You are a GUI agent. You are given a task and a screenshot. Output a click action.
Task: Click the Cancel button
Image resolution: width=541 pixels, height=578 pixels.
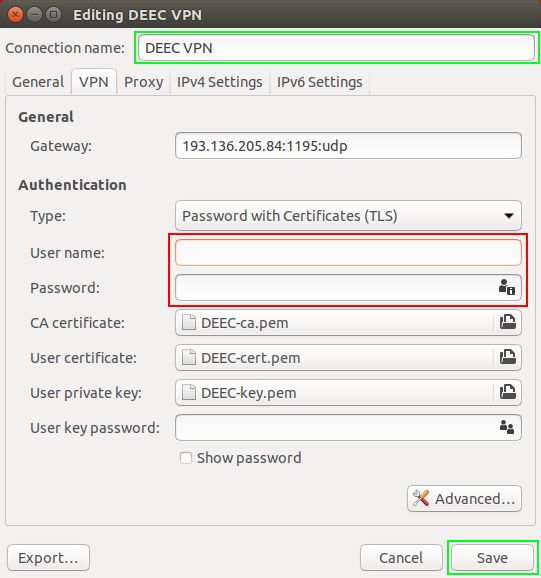[401, 557]
